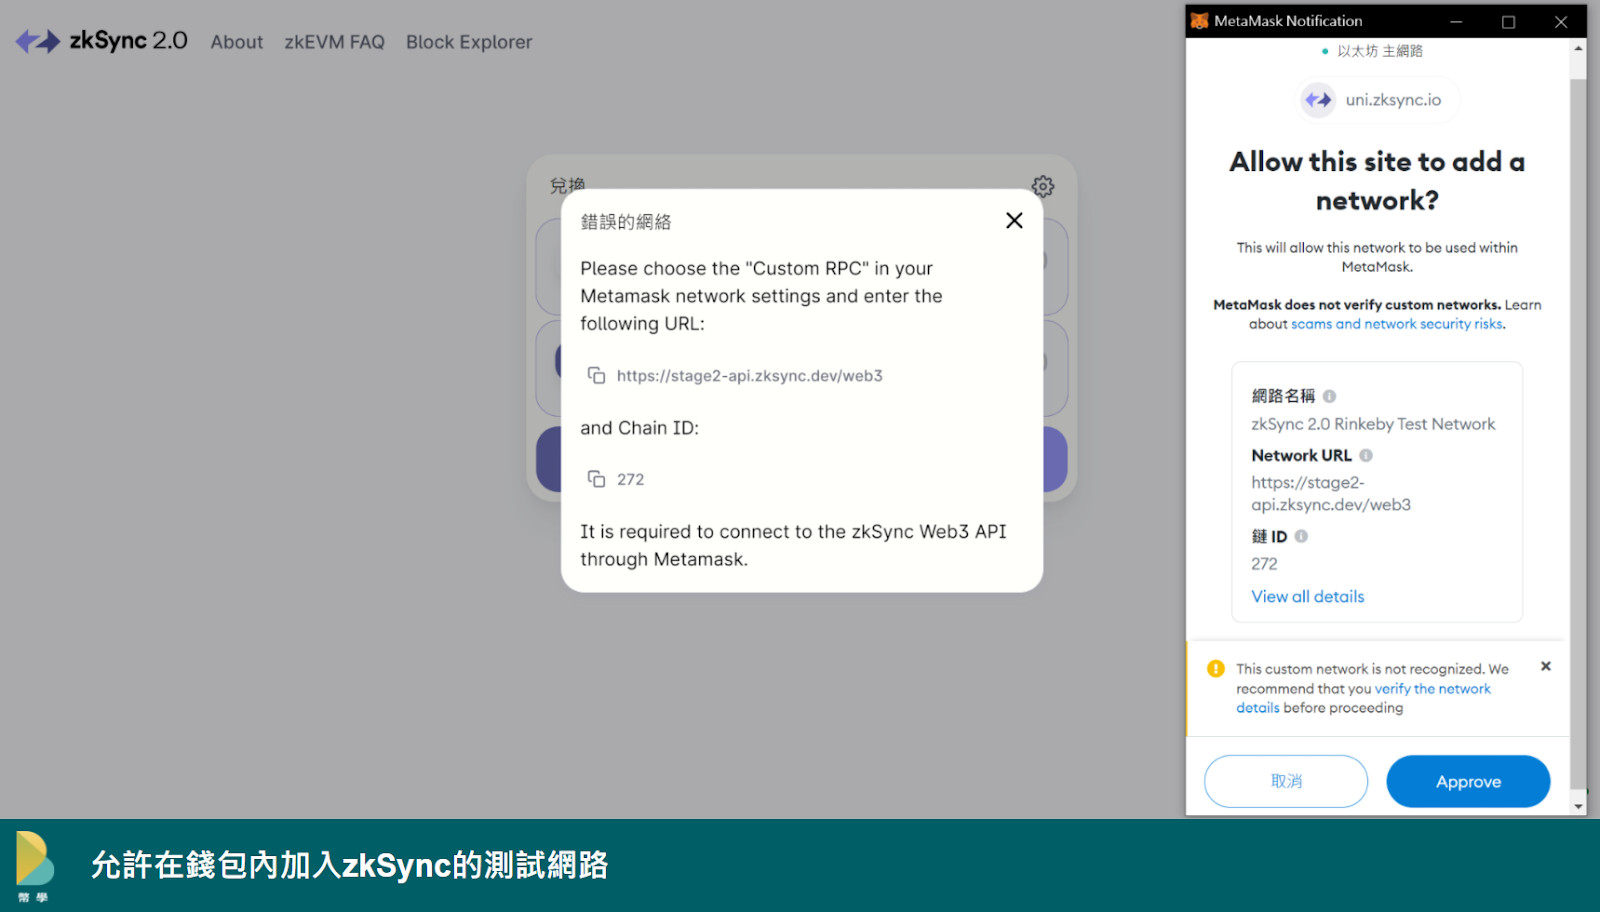
Task: Show info for network name field
Action: 1329,396
